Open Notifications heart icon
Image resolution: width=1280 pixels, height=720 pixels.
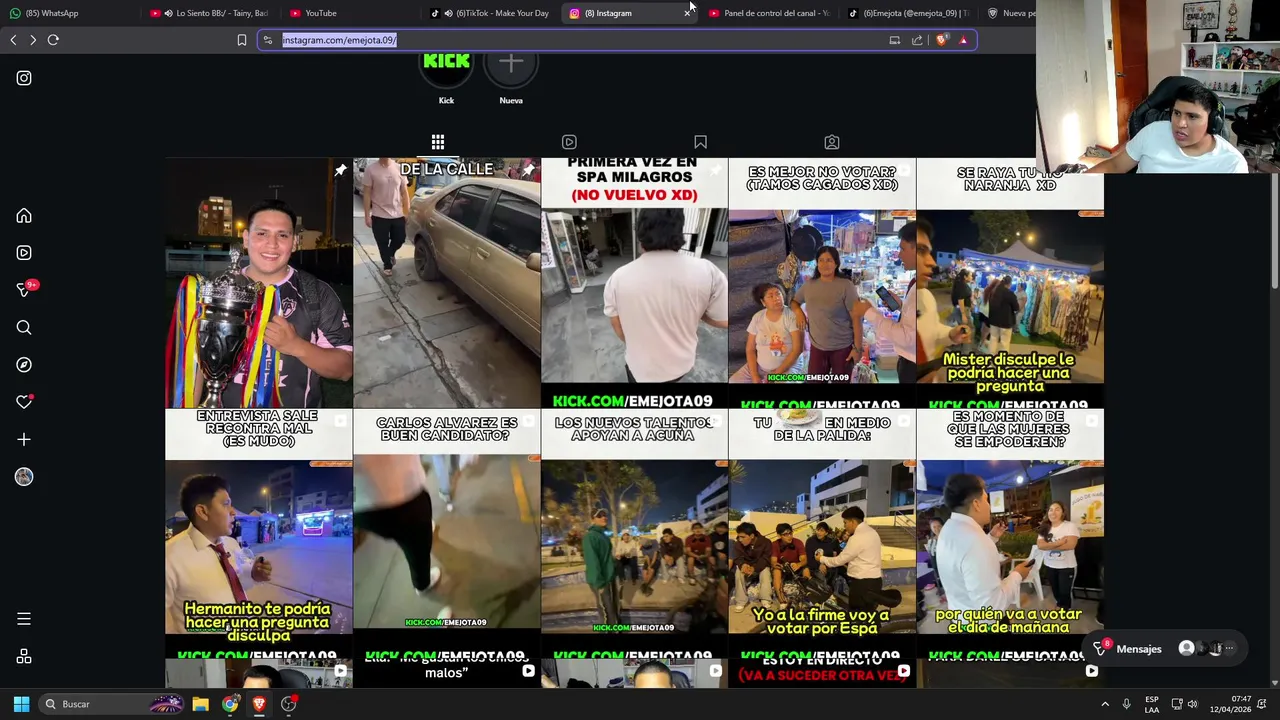(24, 402)
